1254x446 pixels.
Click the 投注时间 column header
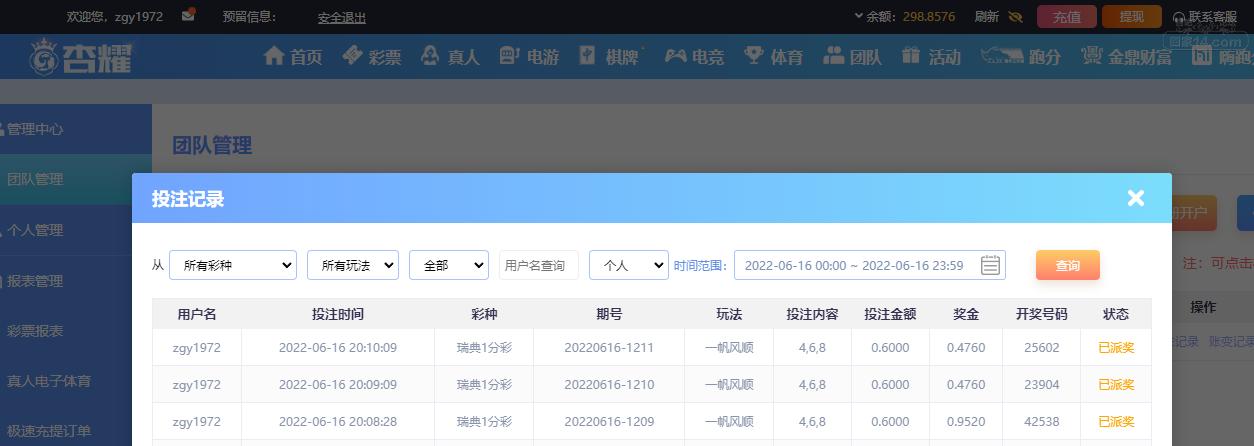tap(338, 314)
